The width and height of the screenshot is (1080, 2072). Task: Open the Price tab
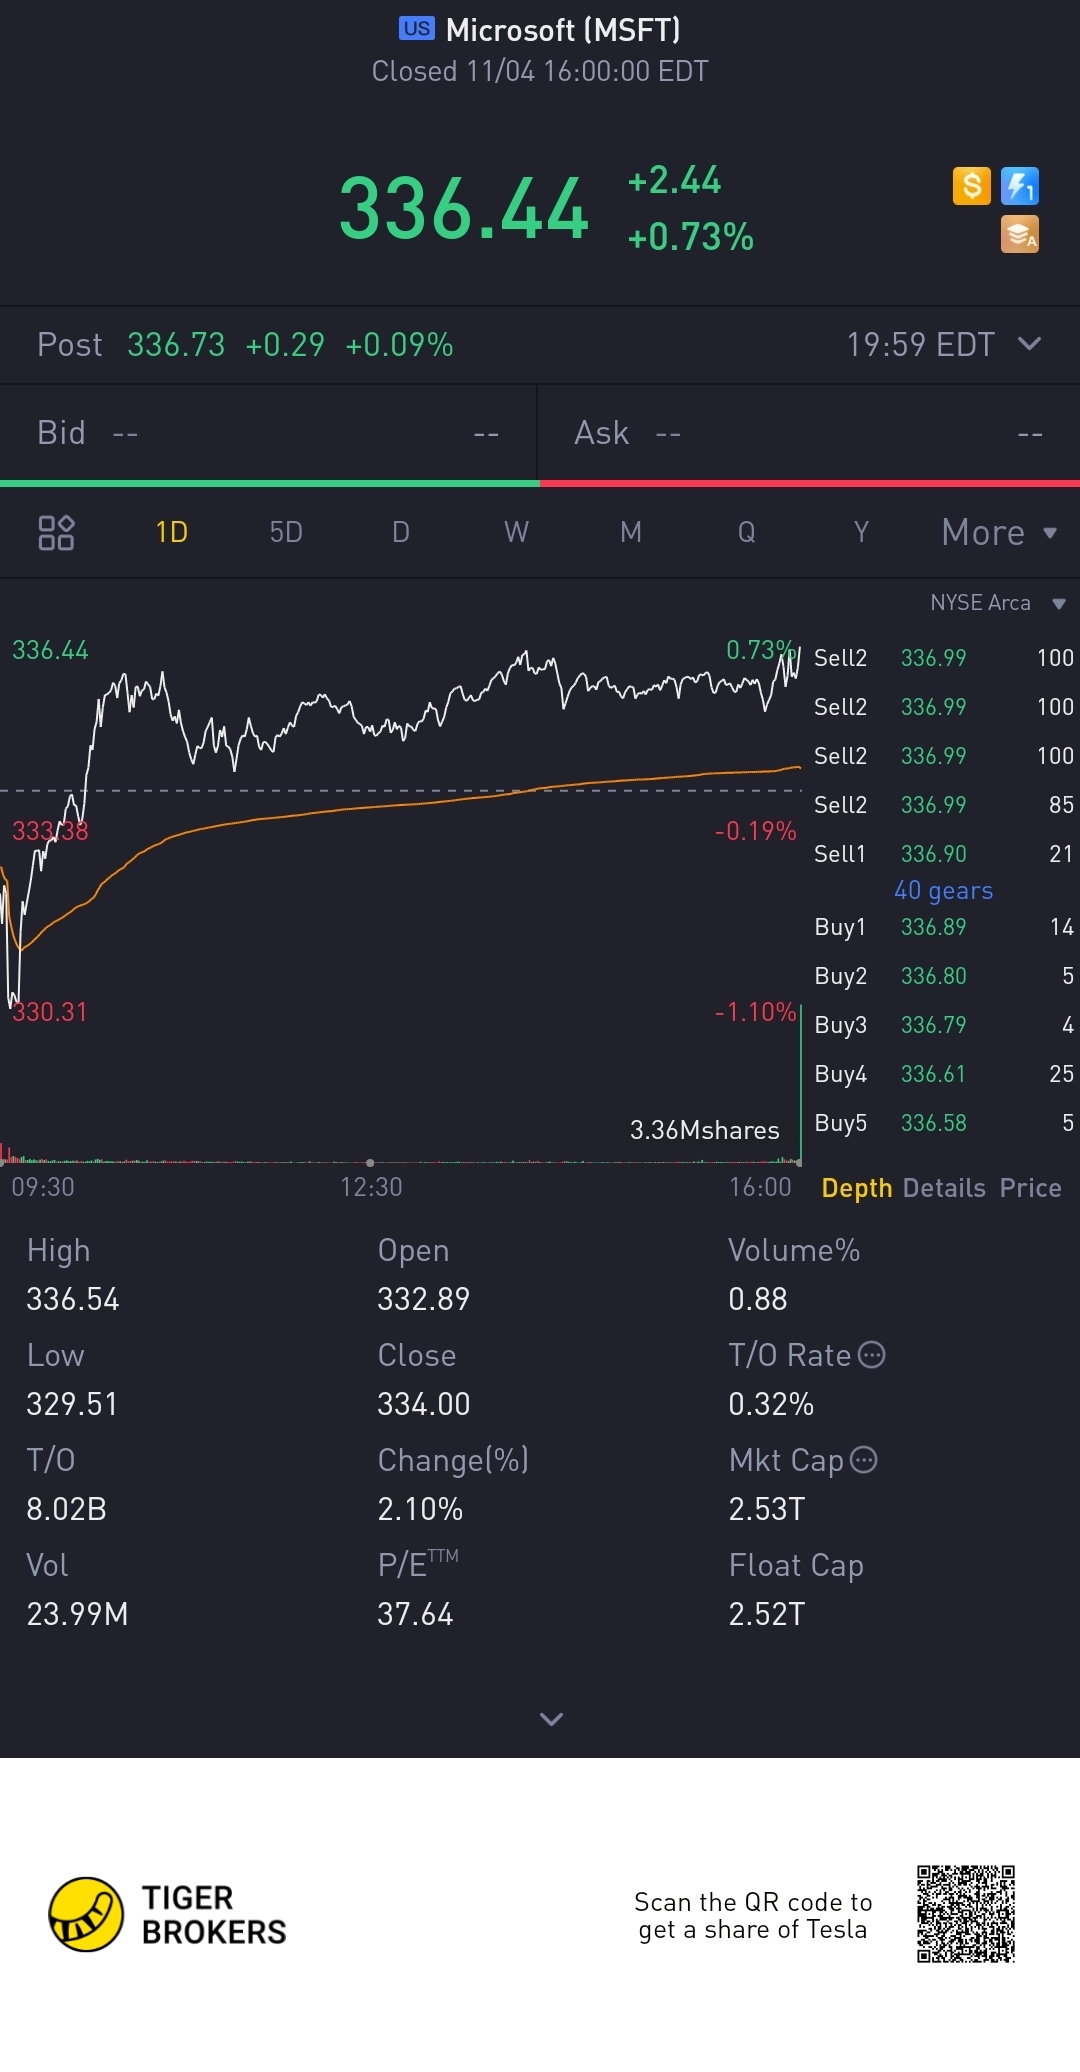pos(1031,1188)
